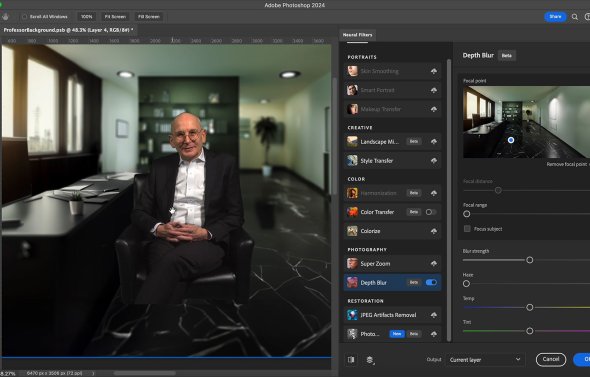
Task: Download the Smart Portrait filter via cloud icon
Action: (x=433, y=90)
